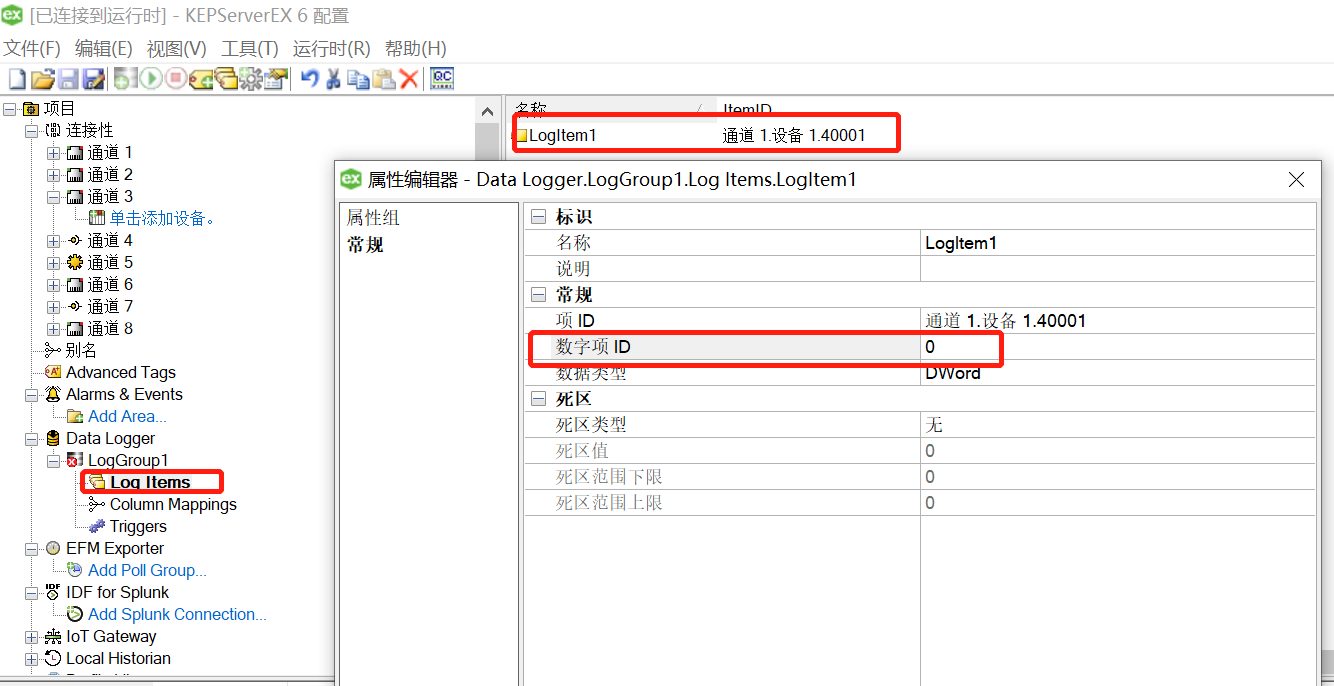
Task: Click the Property Editor dialog's EX icon
Action: 351,179
